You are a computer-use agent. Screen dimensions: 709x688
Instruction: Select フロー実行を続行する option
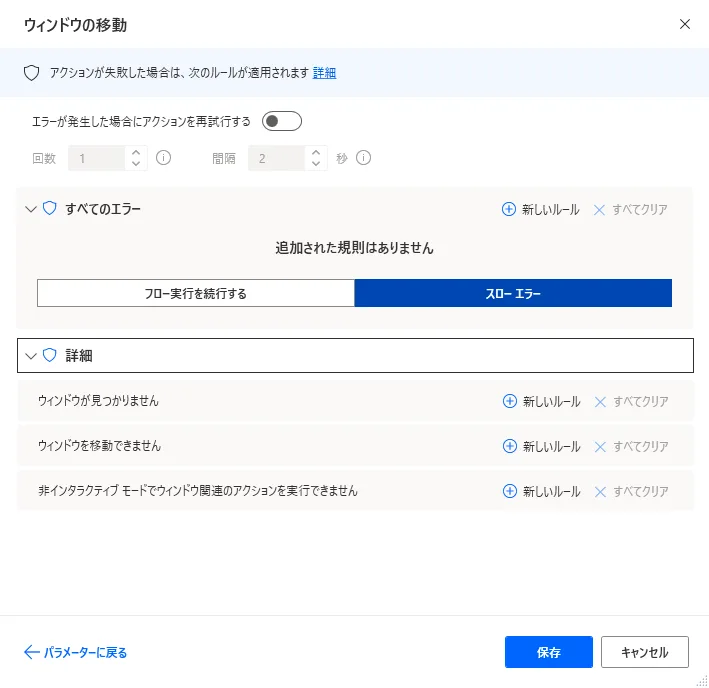pyautogui.click(x=196, y=293)
